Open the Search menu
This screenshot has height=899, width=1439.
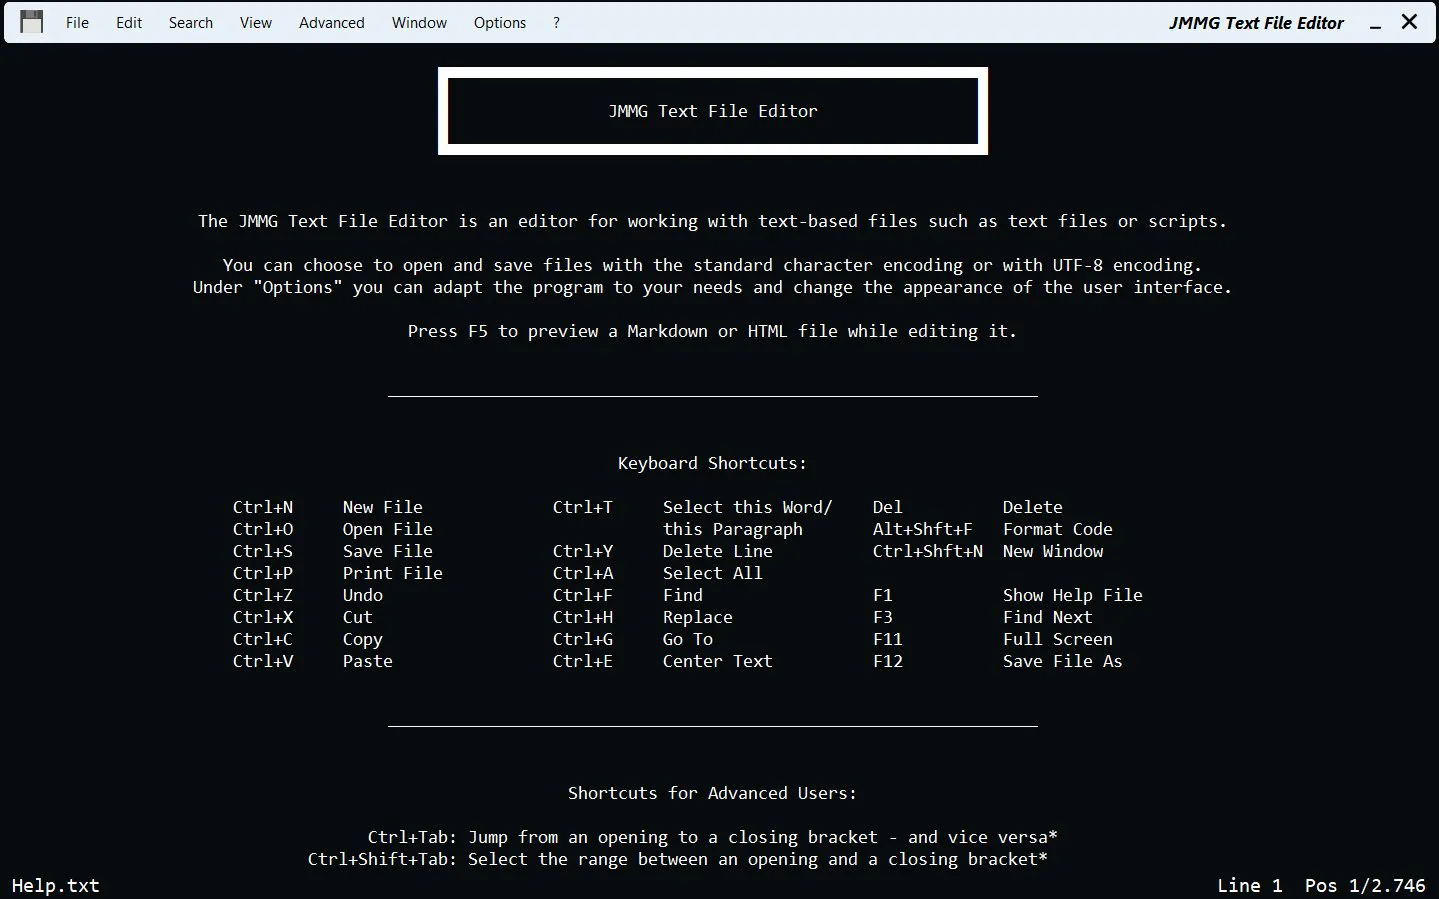click(191, 22)
